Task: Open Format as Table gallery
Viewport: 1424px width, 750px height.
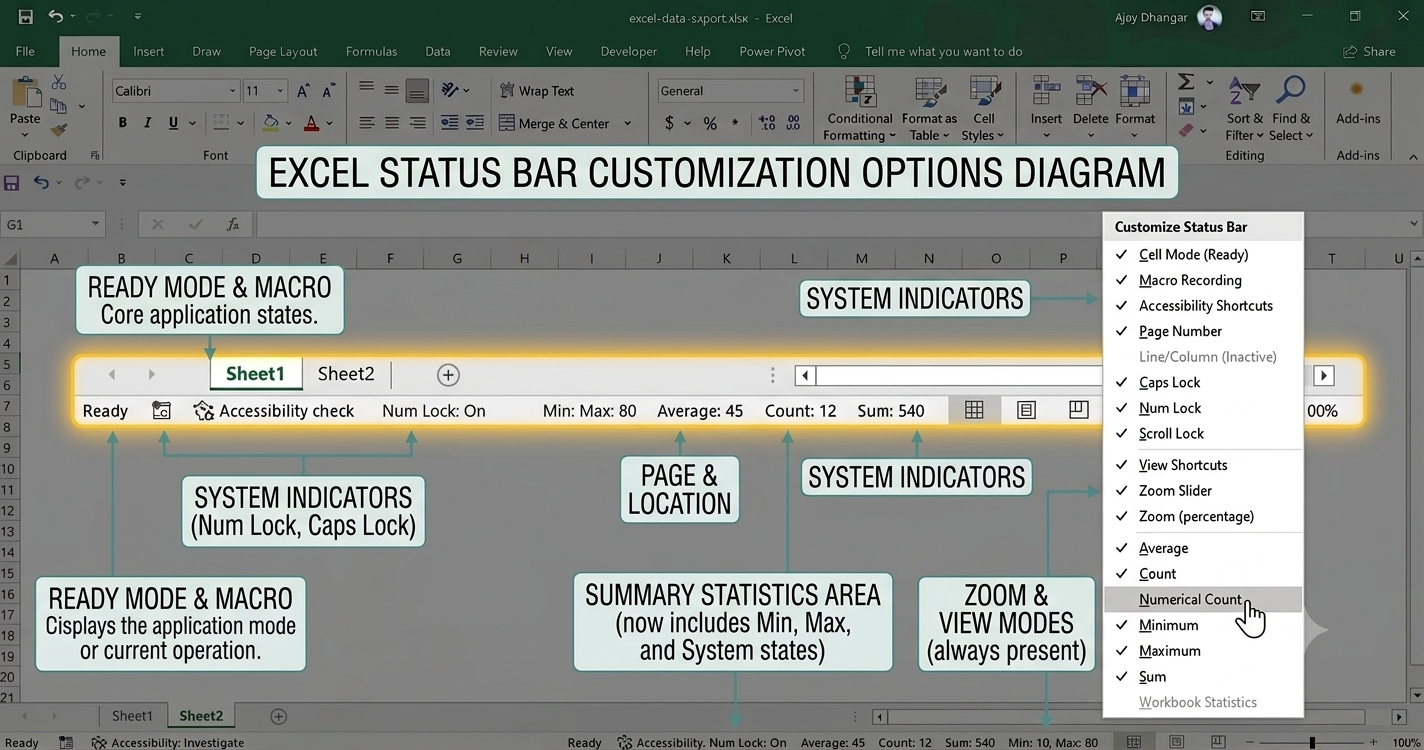Action: pyautogui.click(x=929, y=108)
